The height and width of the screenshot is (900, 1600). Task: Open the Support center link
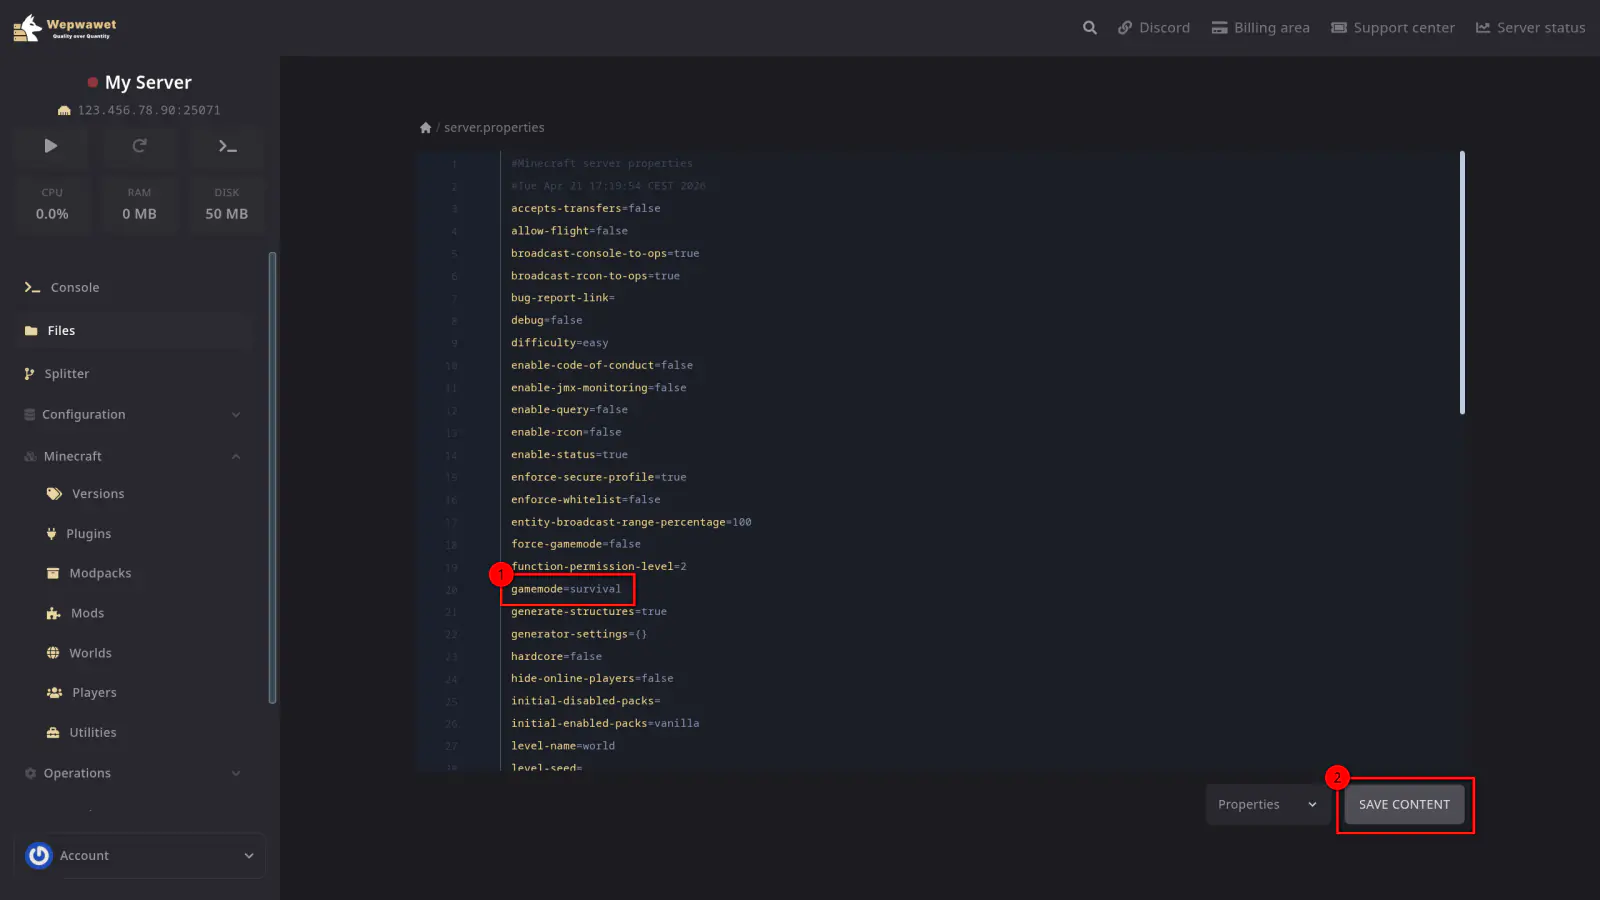(1392, 28)
